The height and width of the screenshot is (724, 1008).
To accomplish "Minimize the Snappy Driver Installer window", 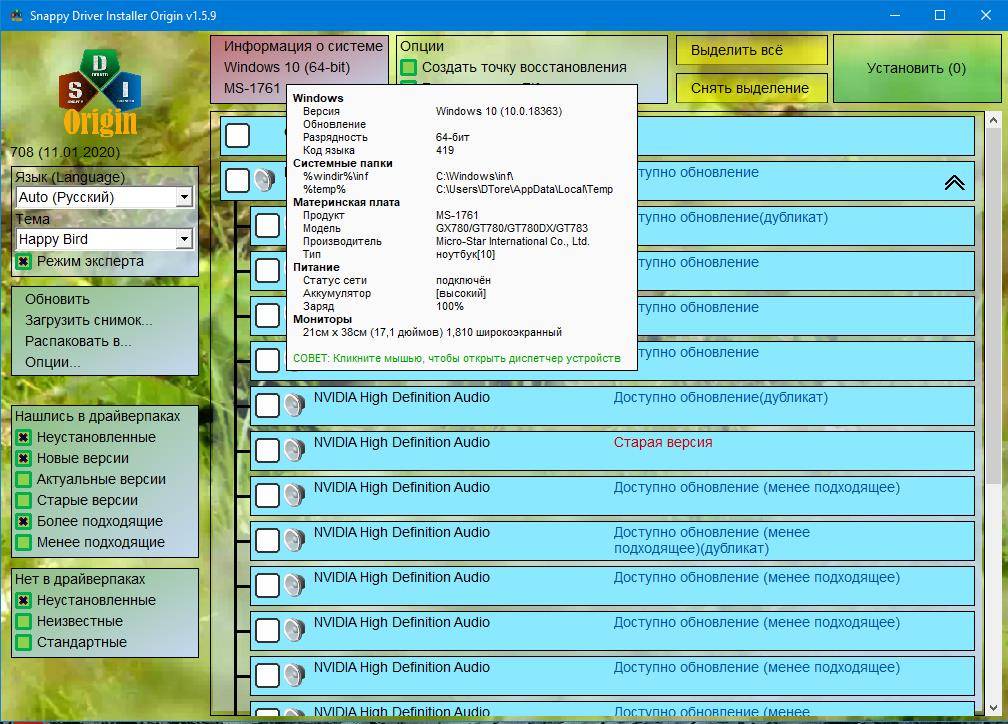I will coord(894,15).
